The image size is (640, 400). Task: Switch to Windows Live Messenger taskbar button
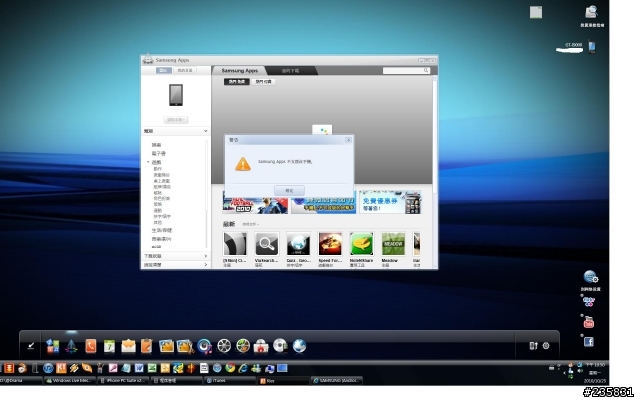[x=70, y=380]
